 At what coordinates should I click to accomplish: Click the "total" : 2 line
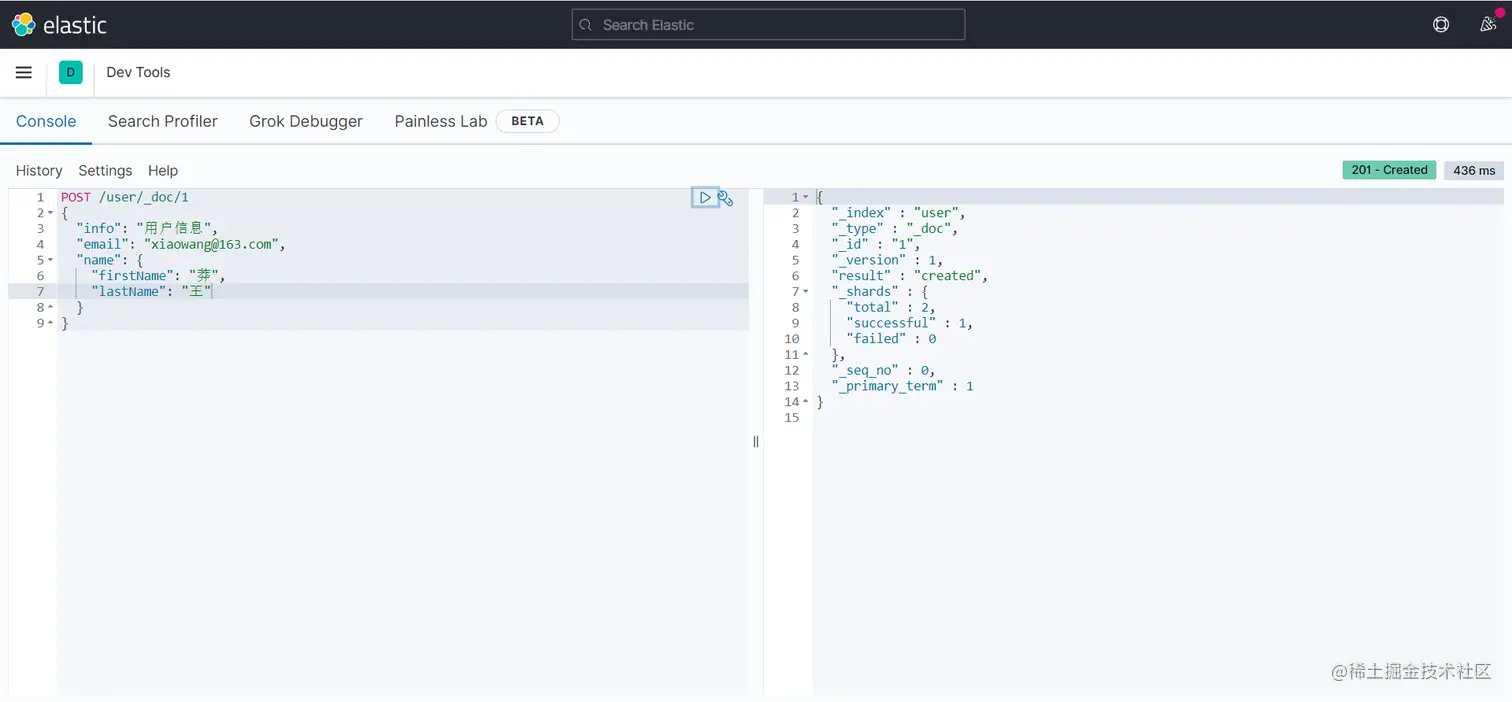pos(890,307)
